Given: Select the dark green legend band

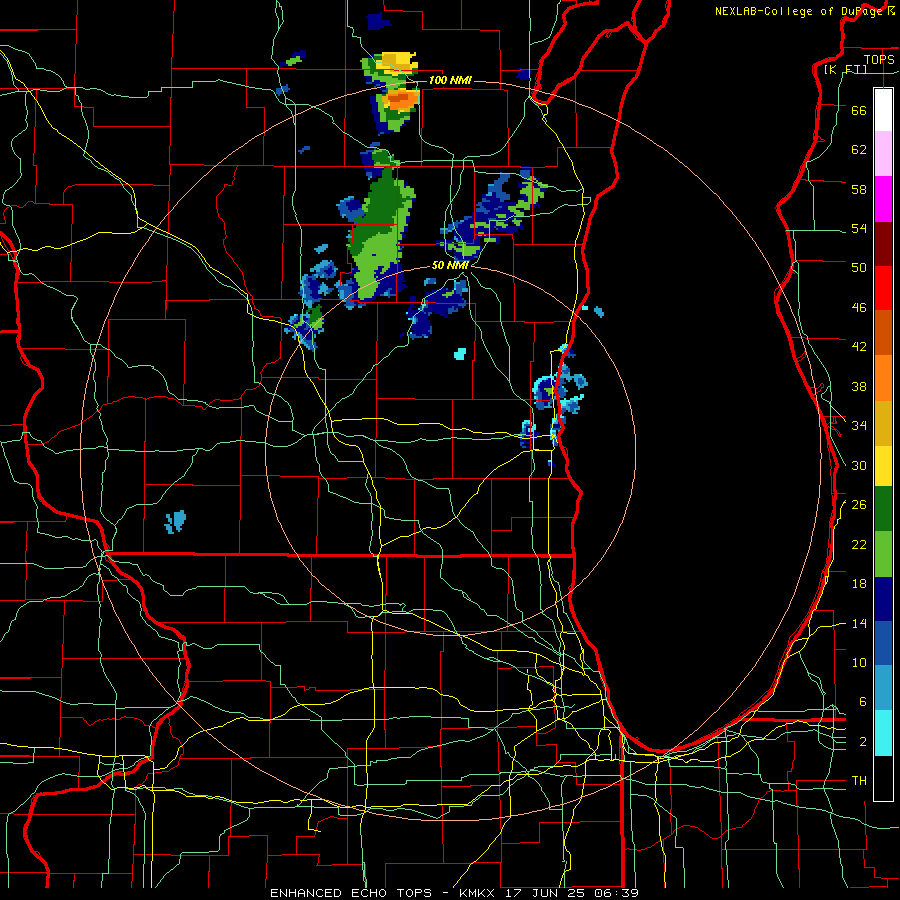Looking at the screenshot, I should 883,509.
